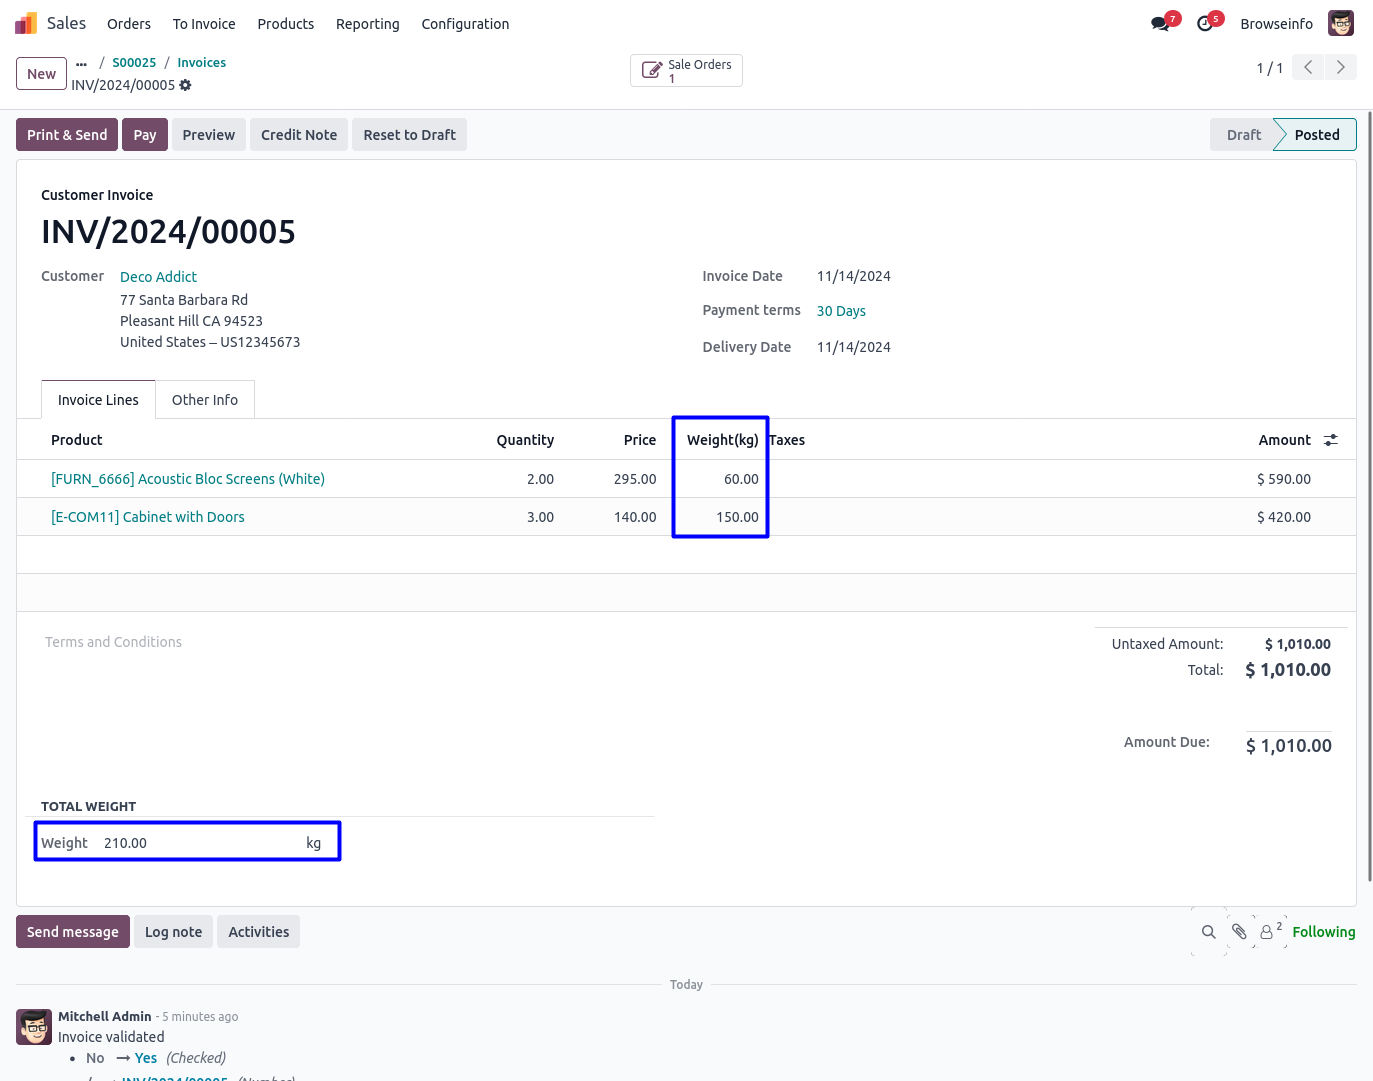Open the Odoo Sales app home icon

(x=26, y=23)
